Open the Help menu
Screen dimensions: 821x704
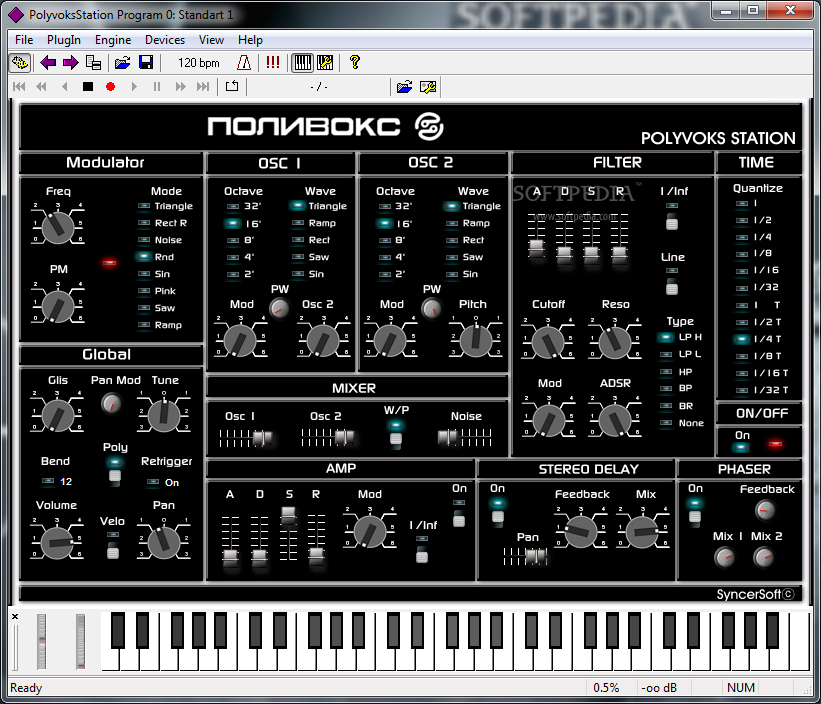click(250, 40)
